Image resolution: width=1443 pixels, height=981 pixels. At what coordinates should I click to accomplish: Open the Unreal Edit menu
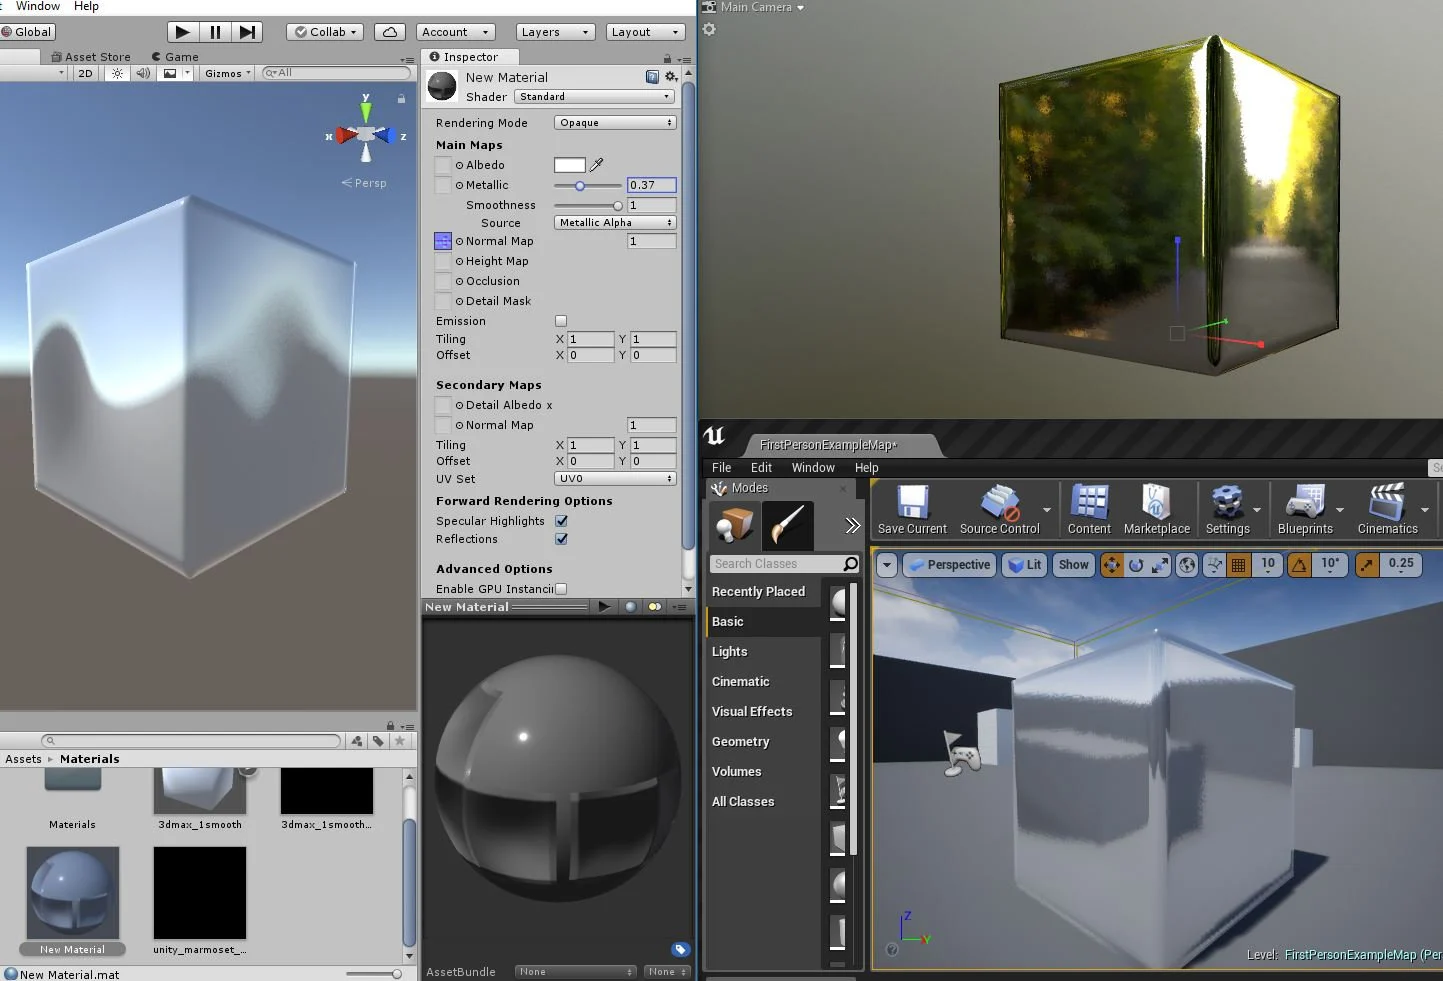point(761,467)
